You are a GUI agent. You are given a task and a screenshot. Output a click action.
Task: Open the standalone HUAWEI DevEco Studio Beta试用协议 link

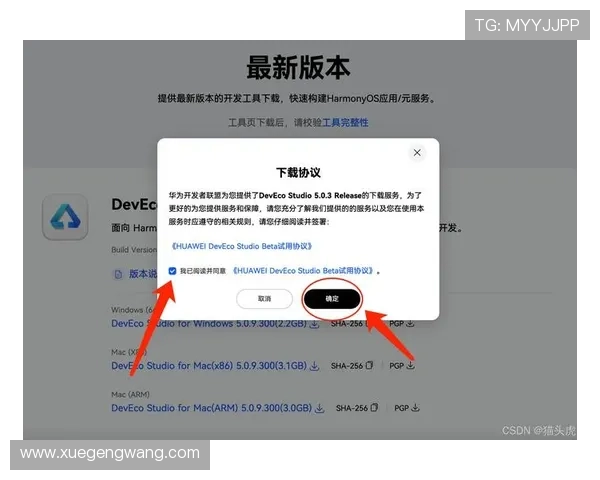click(241, 246)
